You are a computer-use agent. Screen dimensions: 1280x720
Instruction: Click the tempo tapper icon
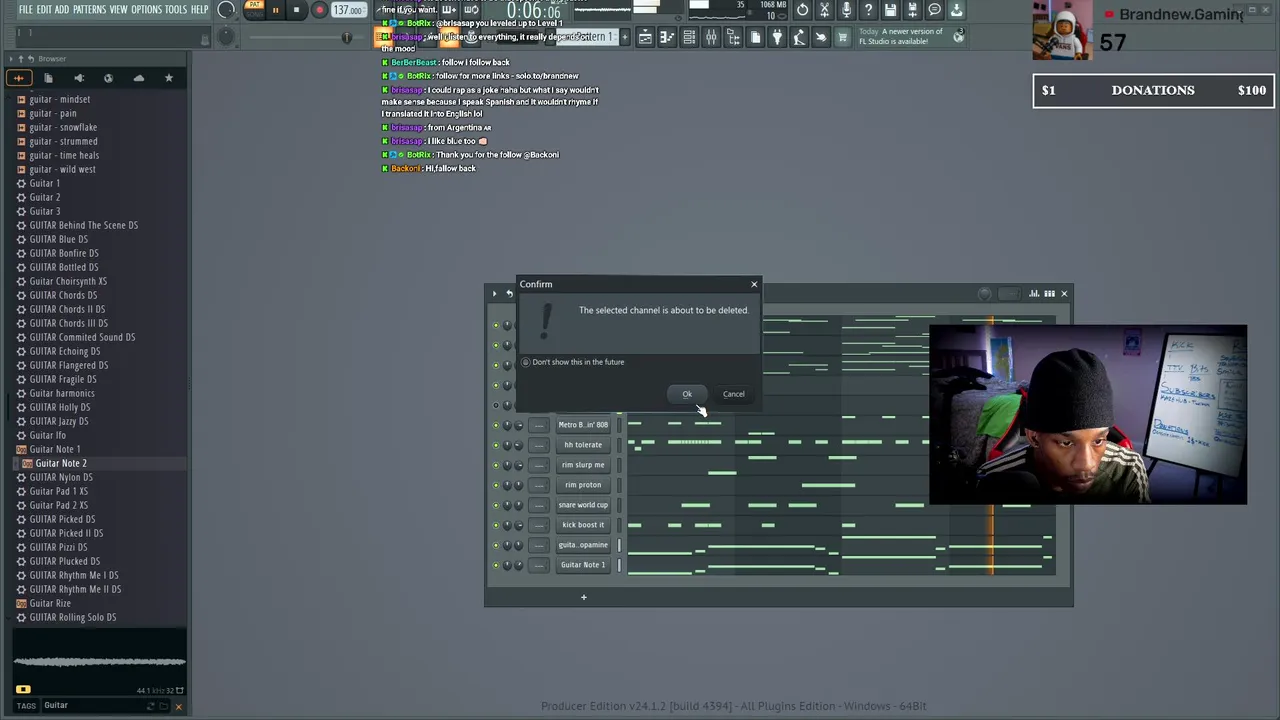click(799, 38)
